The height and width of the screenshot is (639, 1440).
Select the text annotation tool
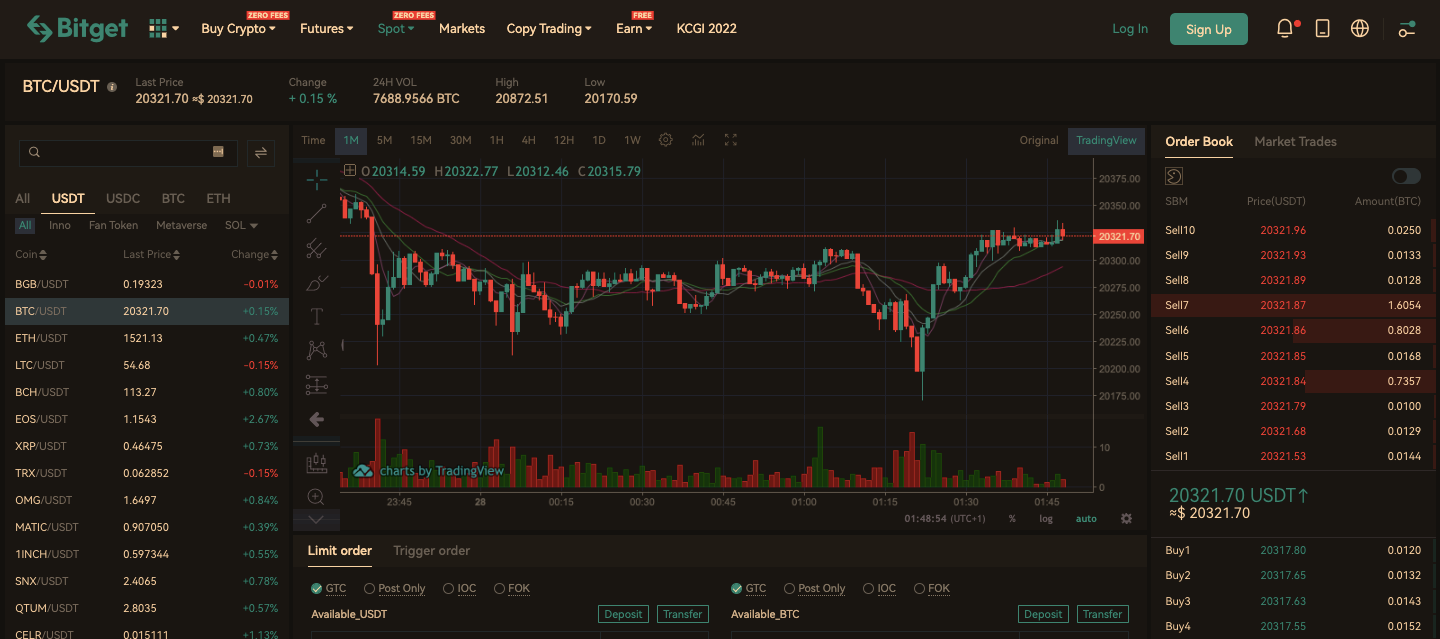(316, 317)
